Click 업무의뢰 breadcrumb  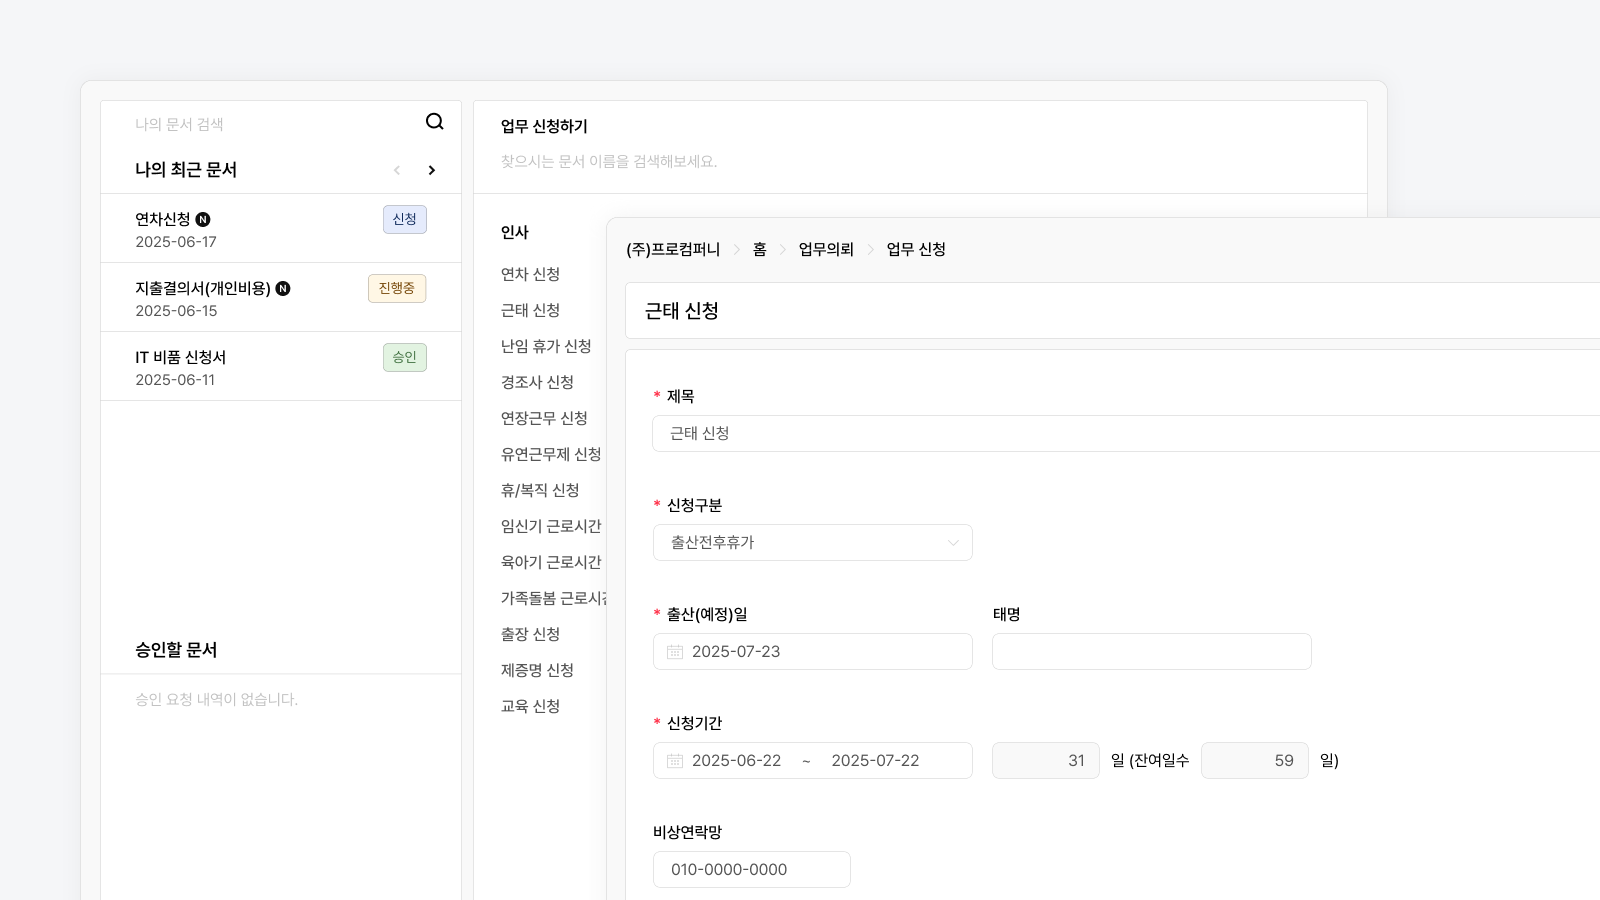(x=826, y=249)
